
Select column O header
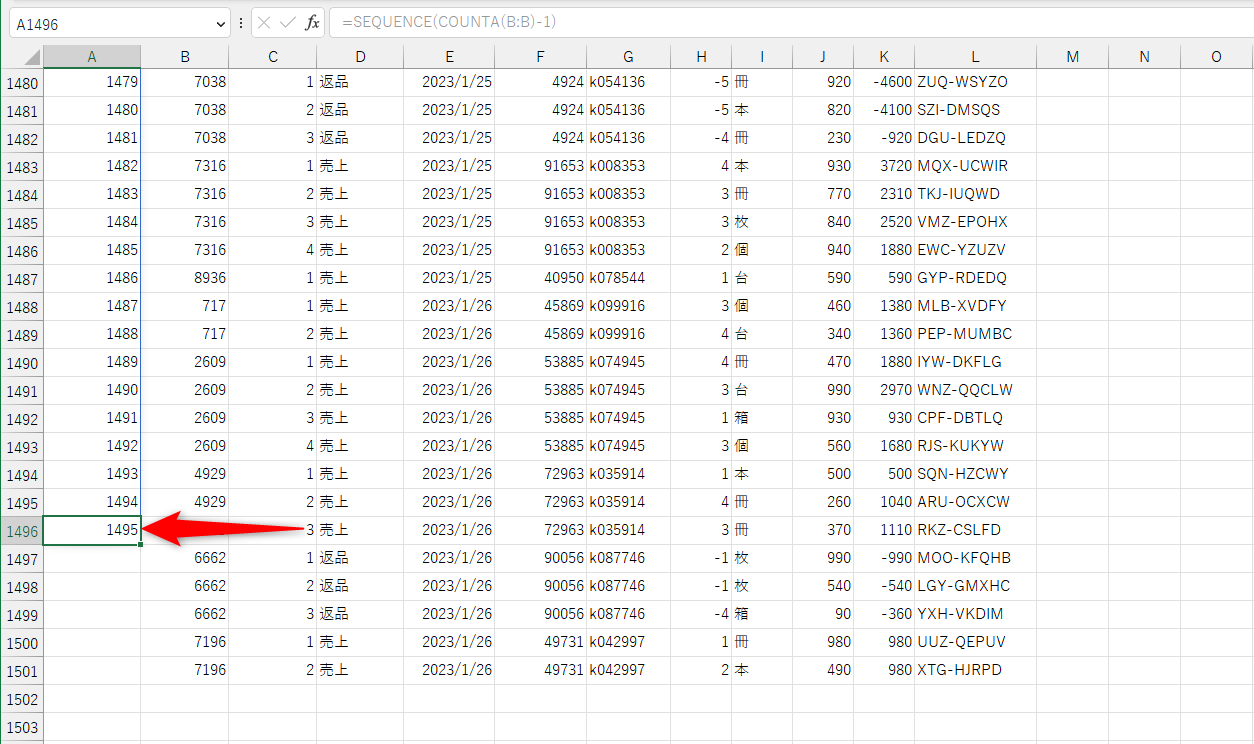tap(1217, 57)
